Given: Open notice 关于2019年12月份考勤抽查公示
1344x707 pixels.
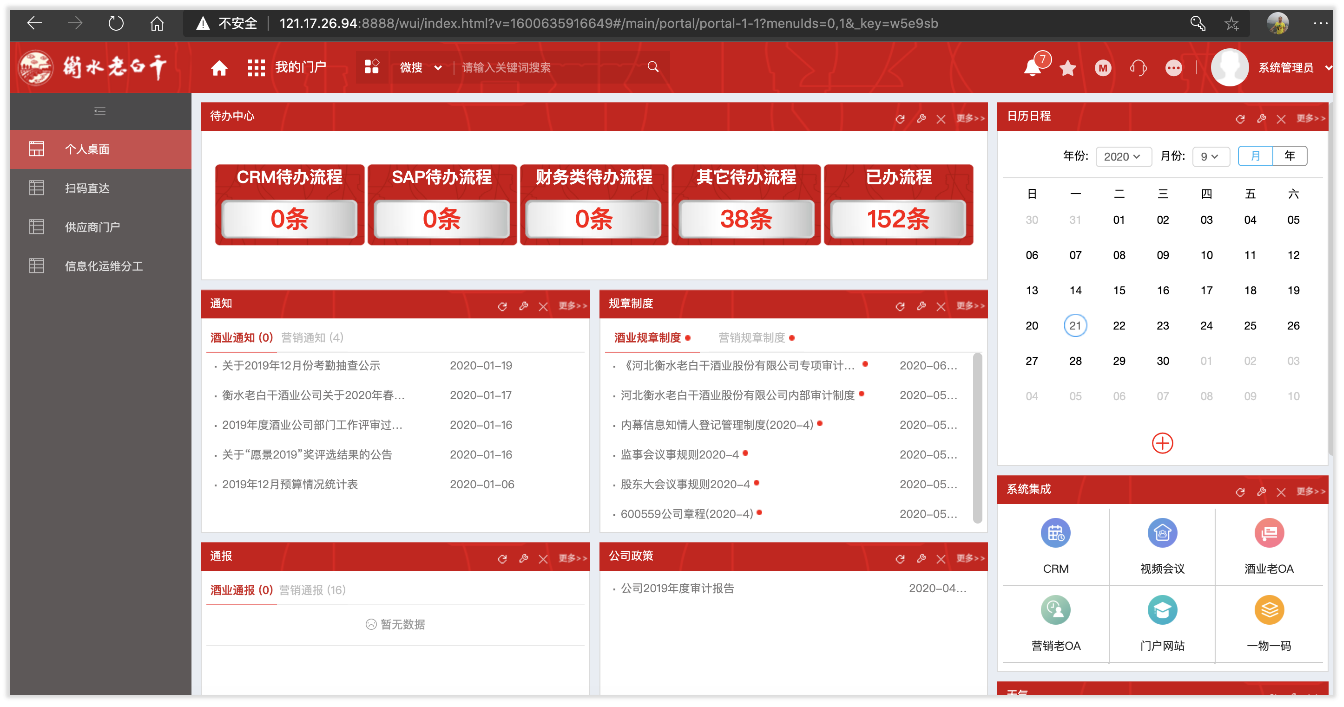Looking at the screenshot, I should point(301,366).
